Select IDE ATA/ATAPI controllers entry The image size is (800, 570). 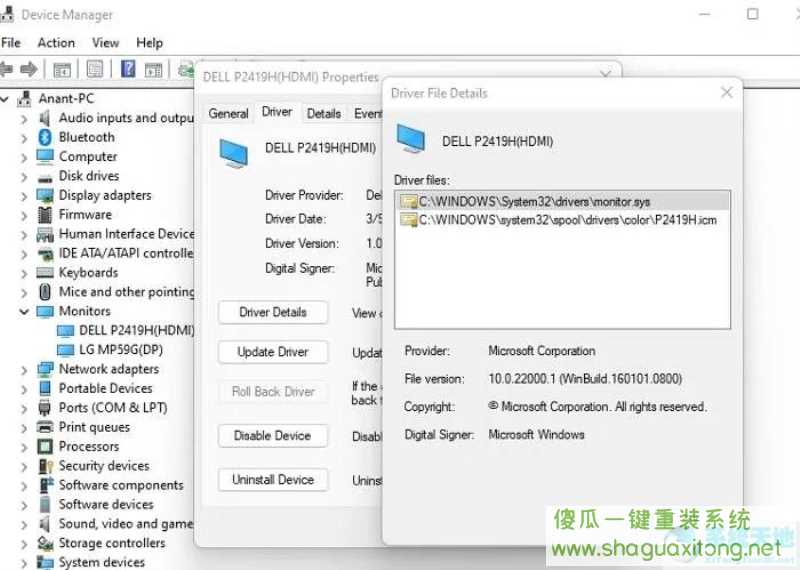pyautogui.click(x=126, y=254)
